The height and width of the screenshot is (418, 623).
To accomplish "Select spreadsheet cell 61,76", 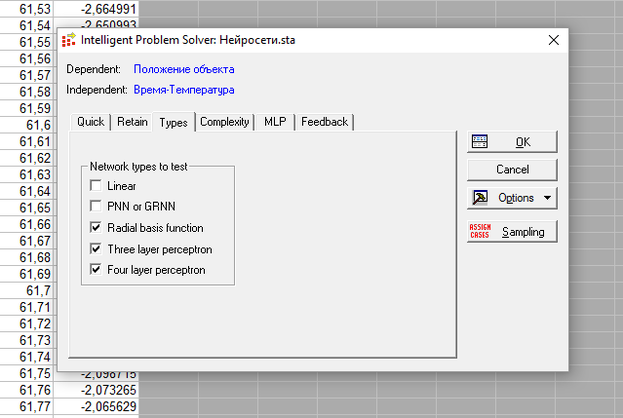I will (26, 390).
